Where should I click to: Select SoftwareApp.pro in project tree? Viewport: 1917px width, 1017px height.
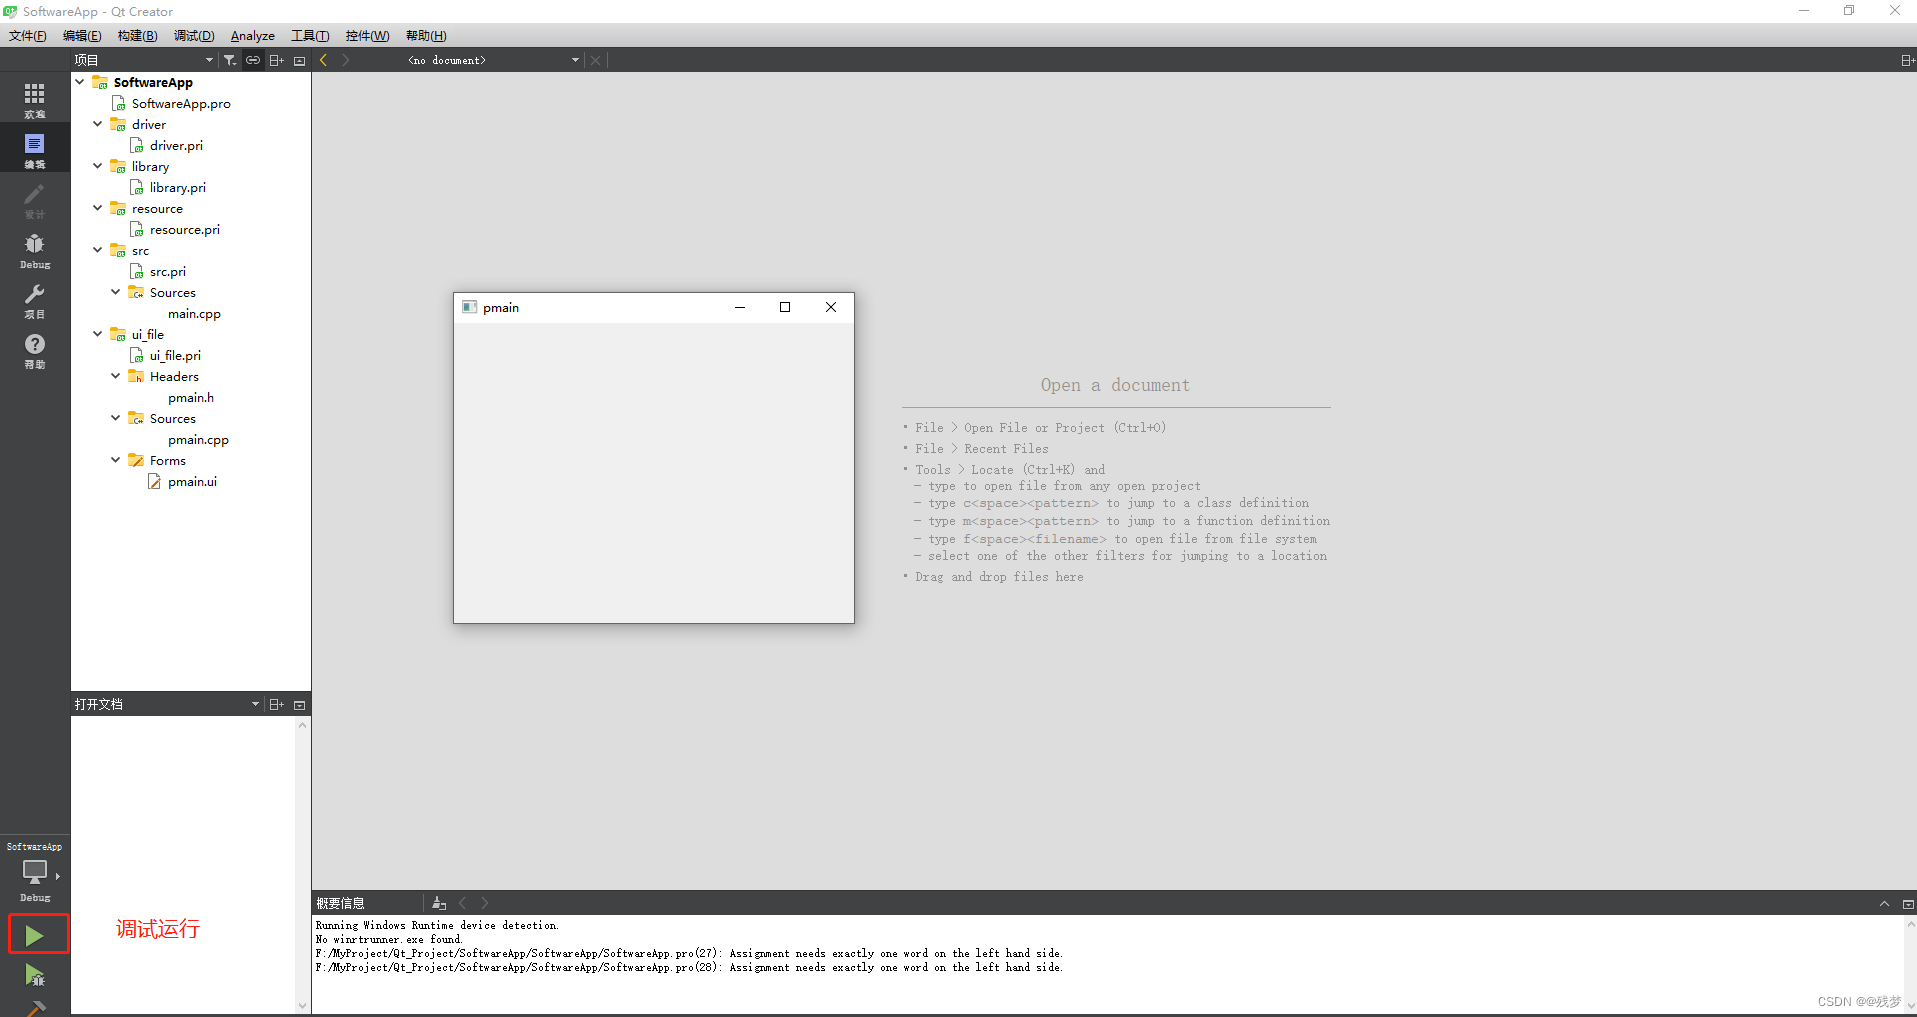pyautogui.click(x=181, y=103)
